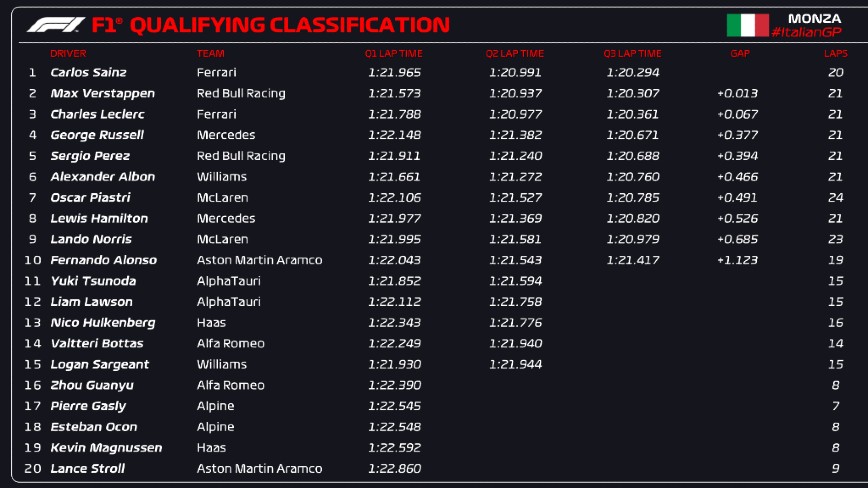Click the Q3 LAP TIME header

[x=632, y=53]
